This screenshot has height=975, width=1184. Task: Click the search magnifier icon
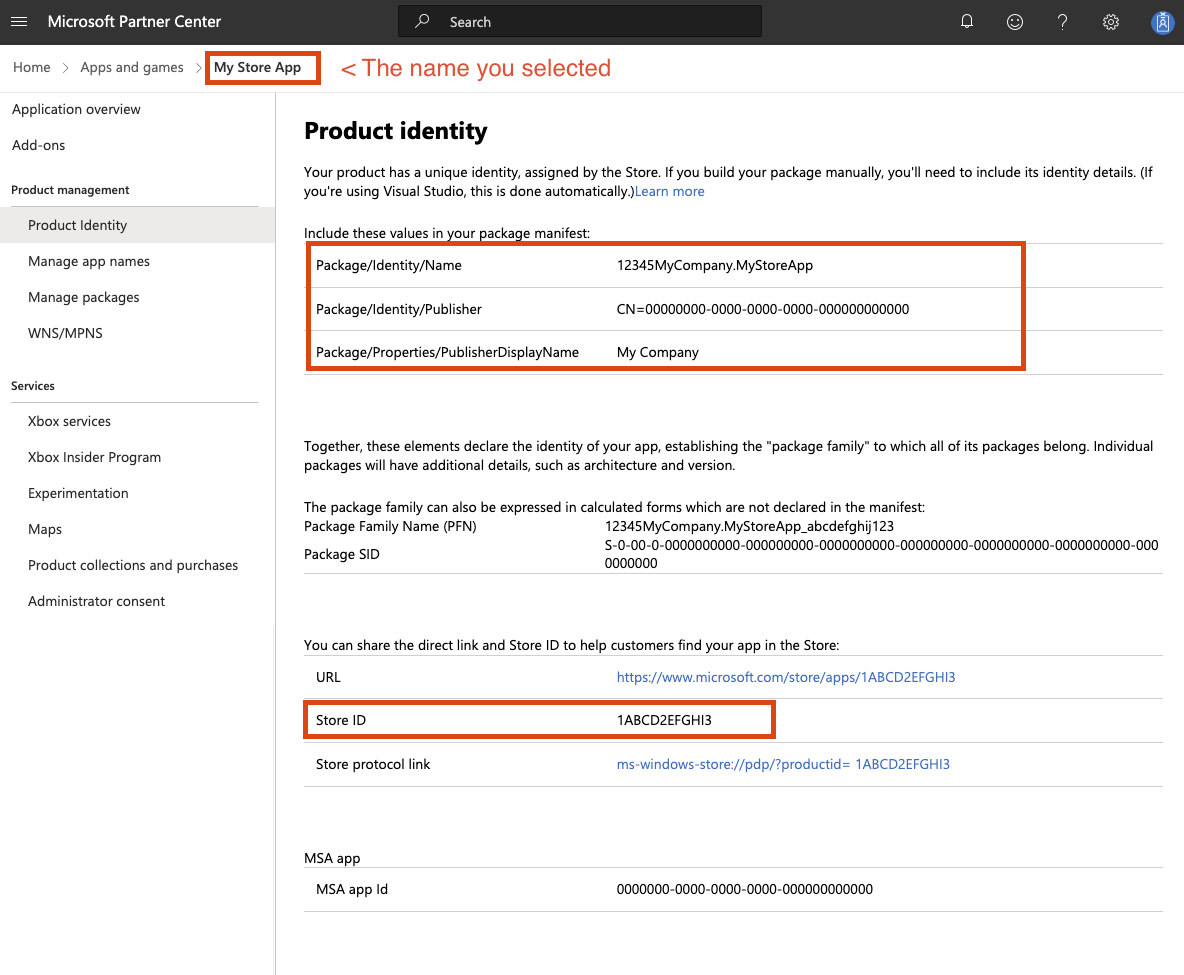click(x=423, y=22)
